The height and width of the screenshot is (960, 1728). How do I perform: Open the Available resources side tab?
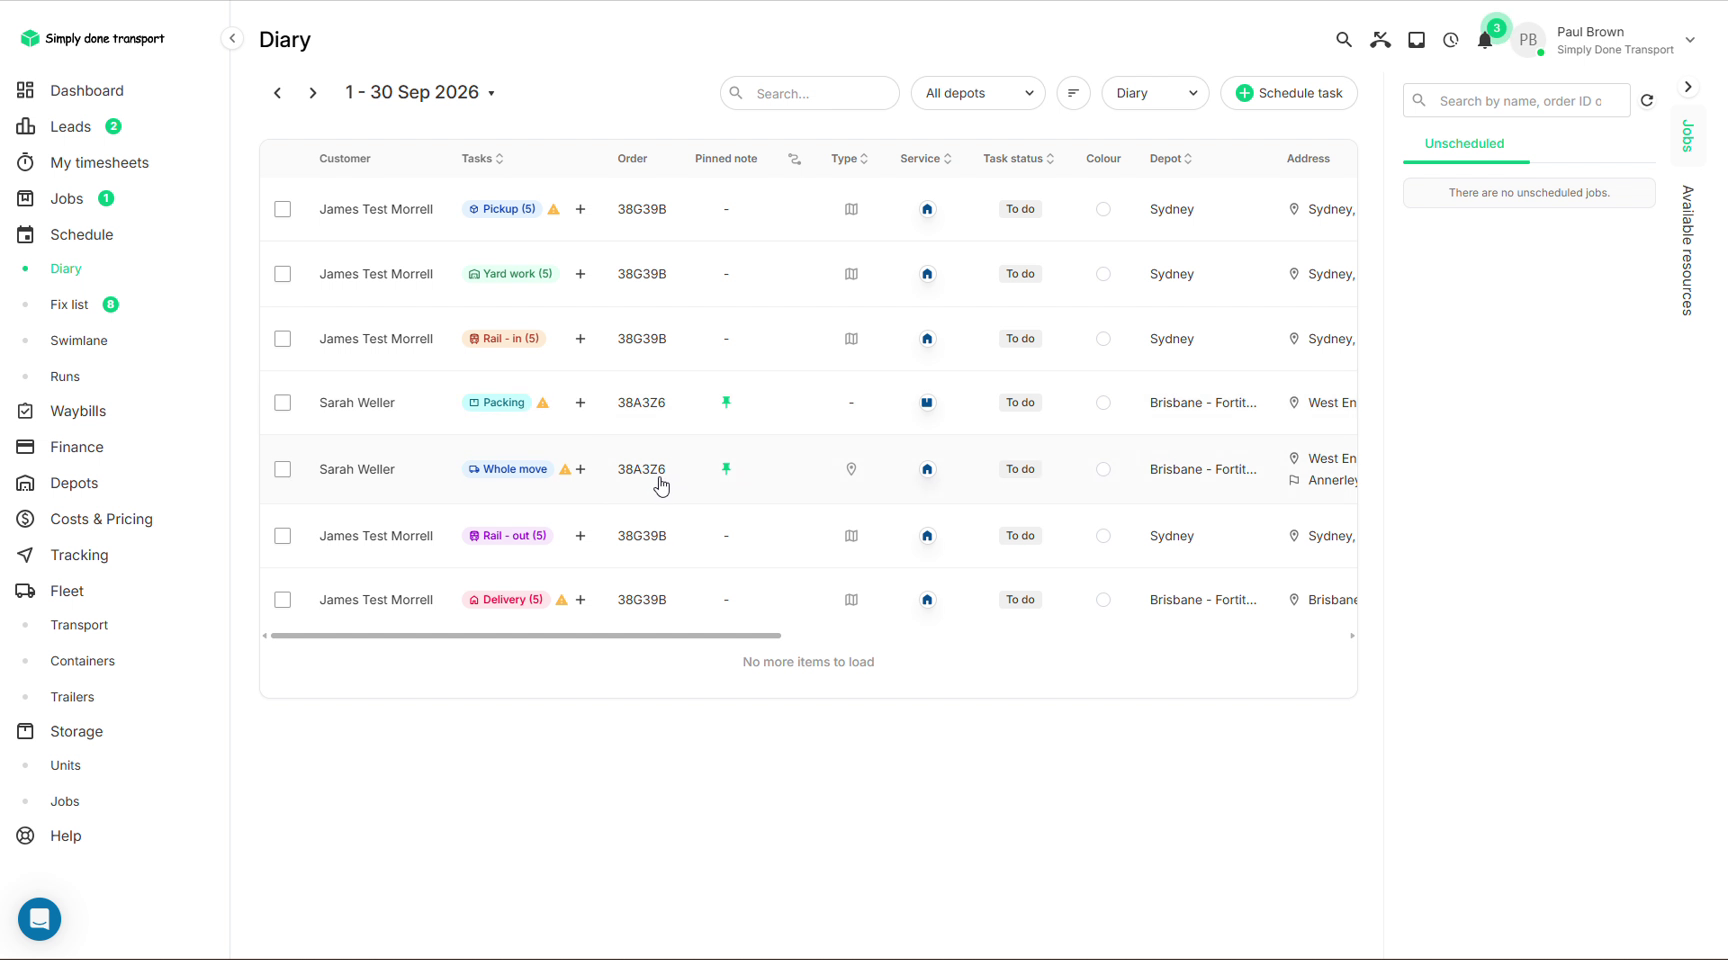click(x=1688, y=250)
